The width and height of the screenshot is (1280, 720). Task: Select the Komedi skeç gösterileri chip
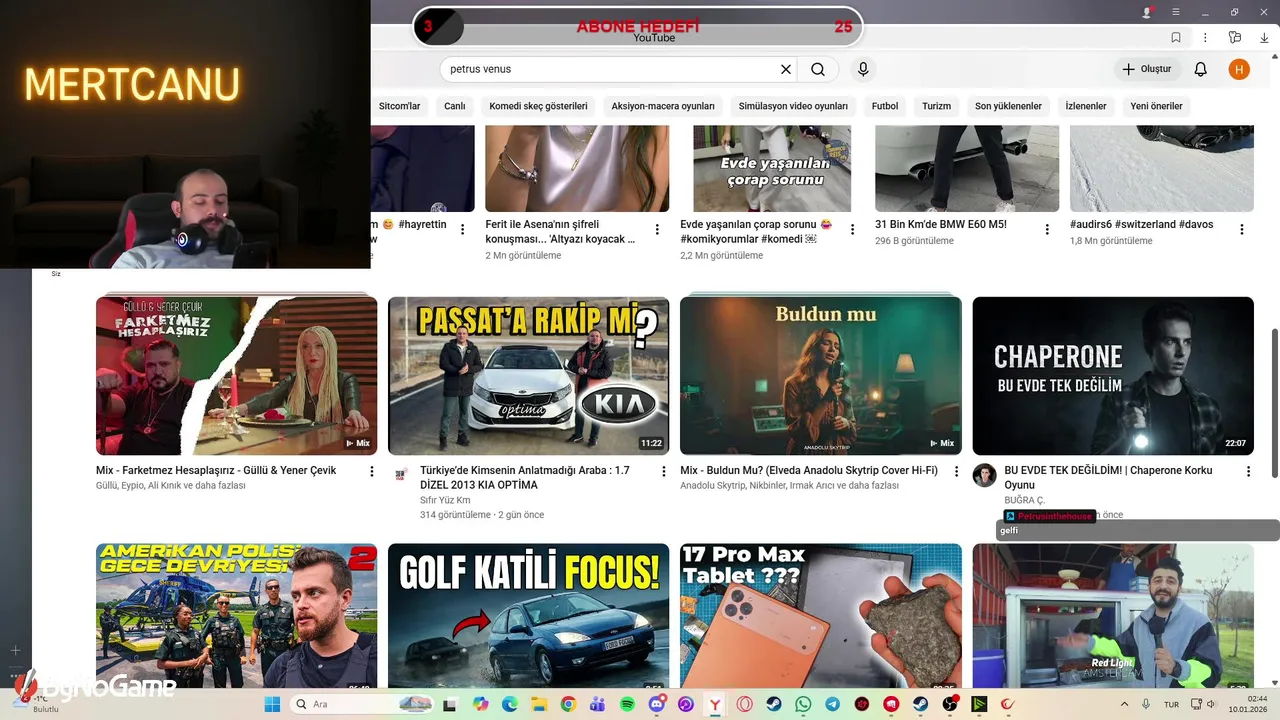pyautogui.click(x=538, y=106)
